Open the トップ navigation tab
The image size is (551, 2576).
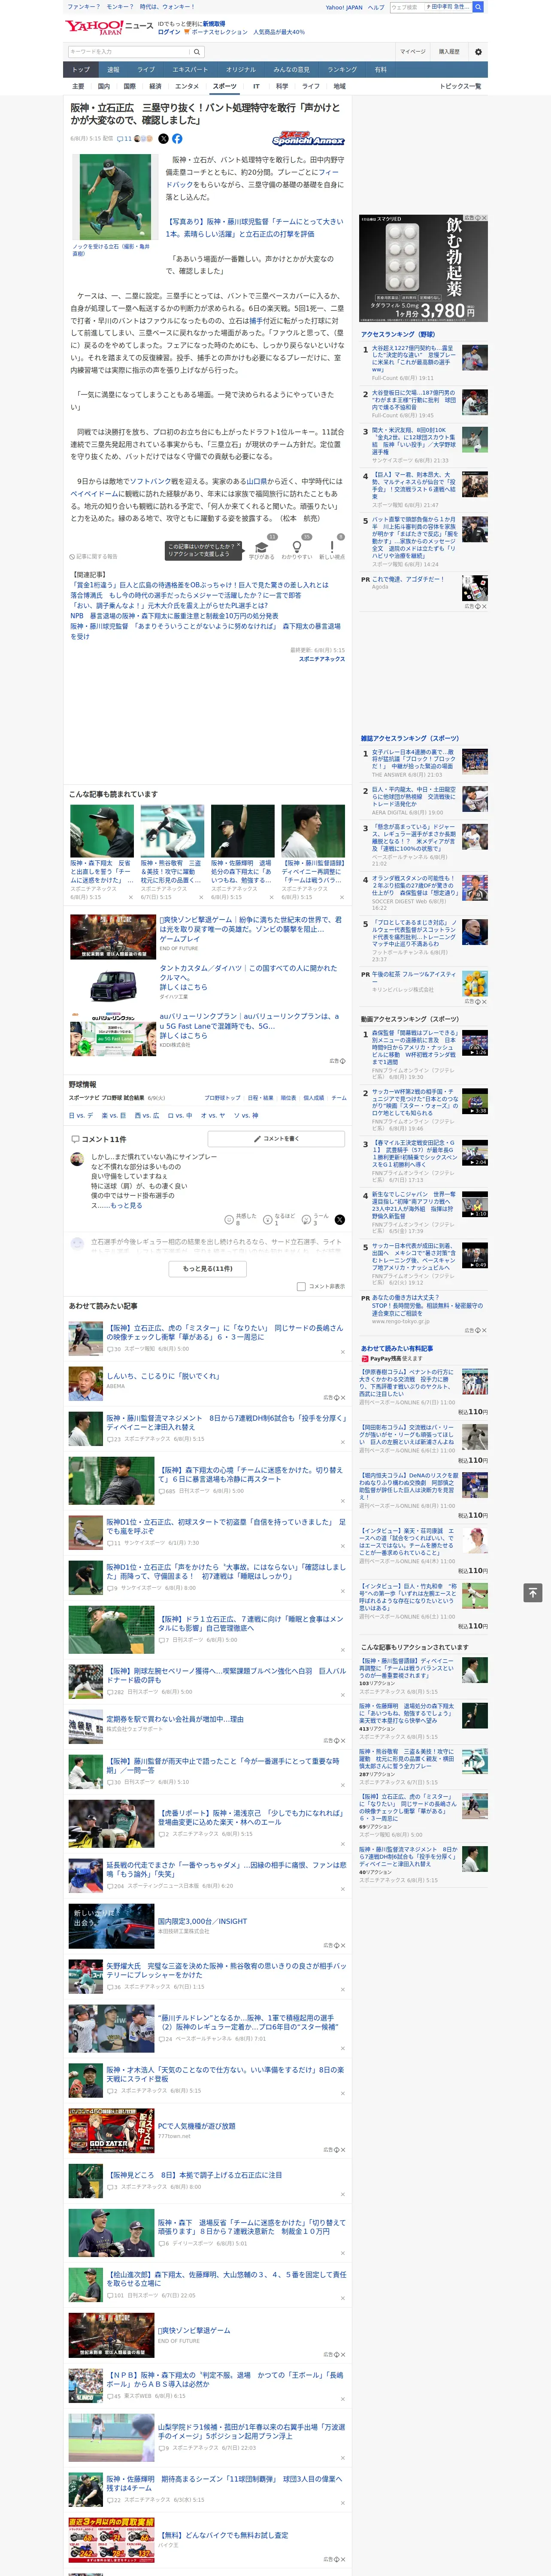pyautogui.click(x=81, y=70)
